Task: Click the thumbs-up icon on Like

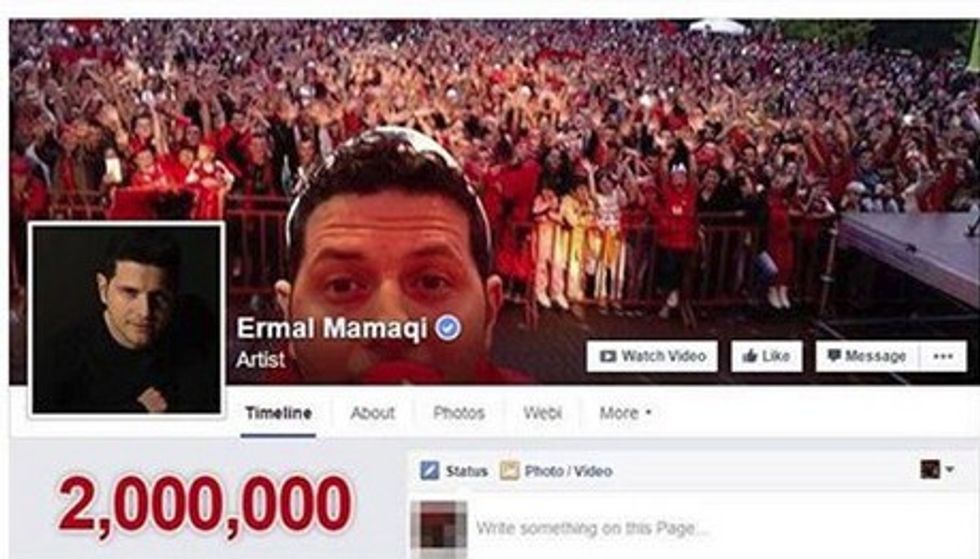Action: [x=749, y=356]
